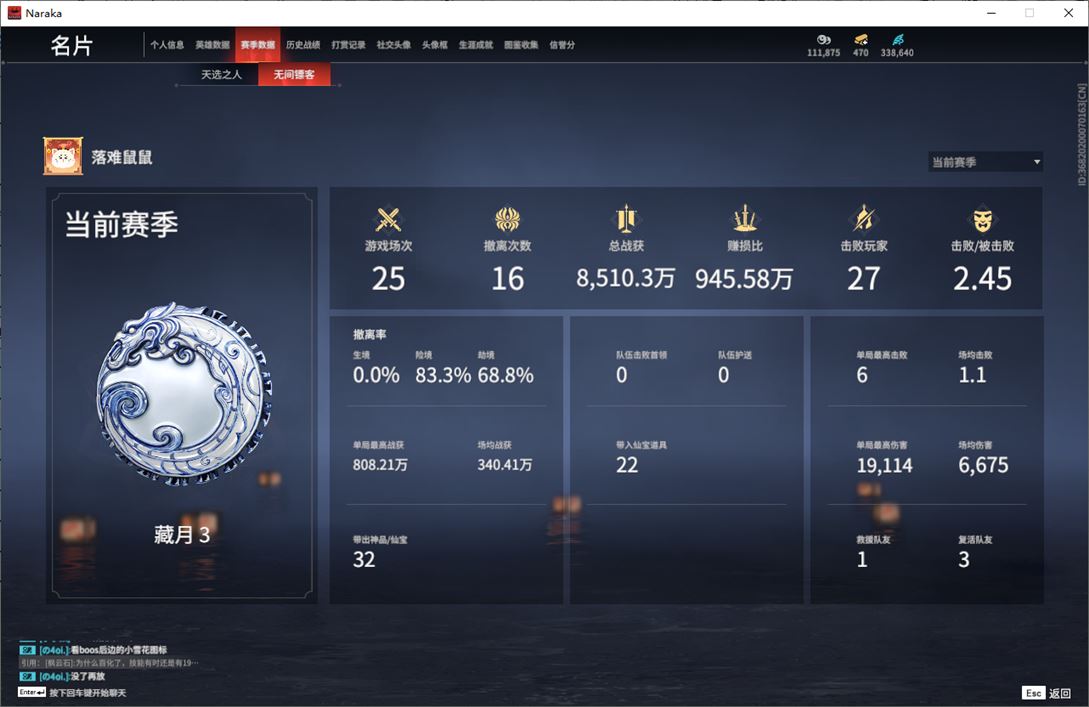Click the 83.3% extraction rate
This screenshot has height=707, width=1089.
[443, 376]
